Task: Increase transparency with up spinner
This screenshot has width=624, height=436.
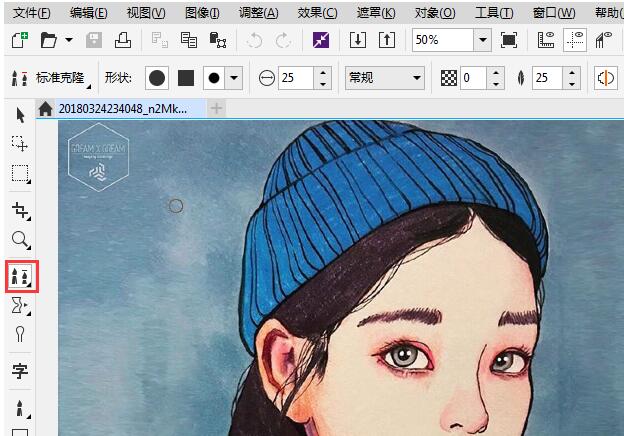Action: [x=495, y=73]
